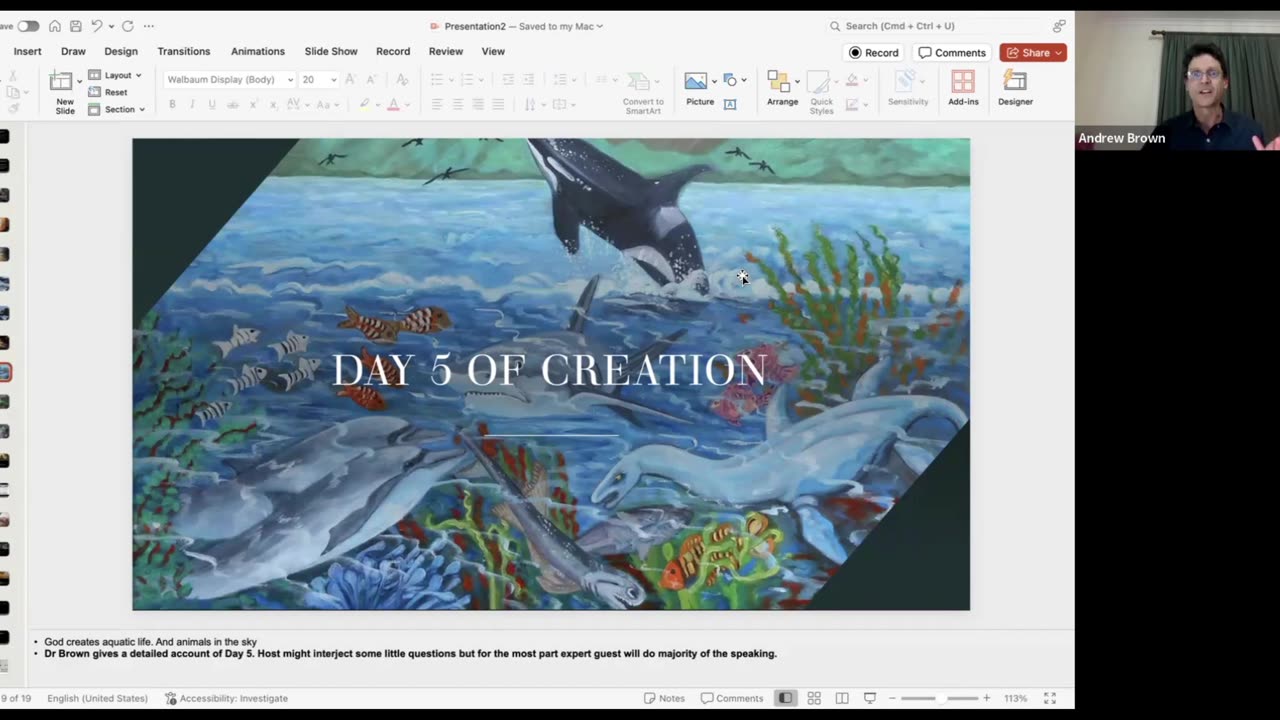Open the Section dropdown
1280x720 pixels.
(117, 109)
